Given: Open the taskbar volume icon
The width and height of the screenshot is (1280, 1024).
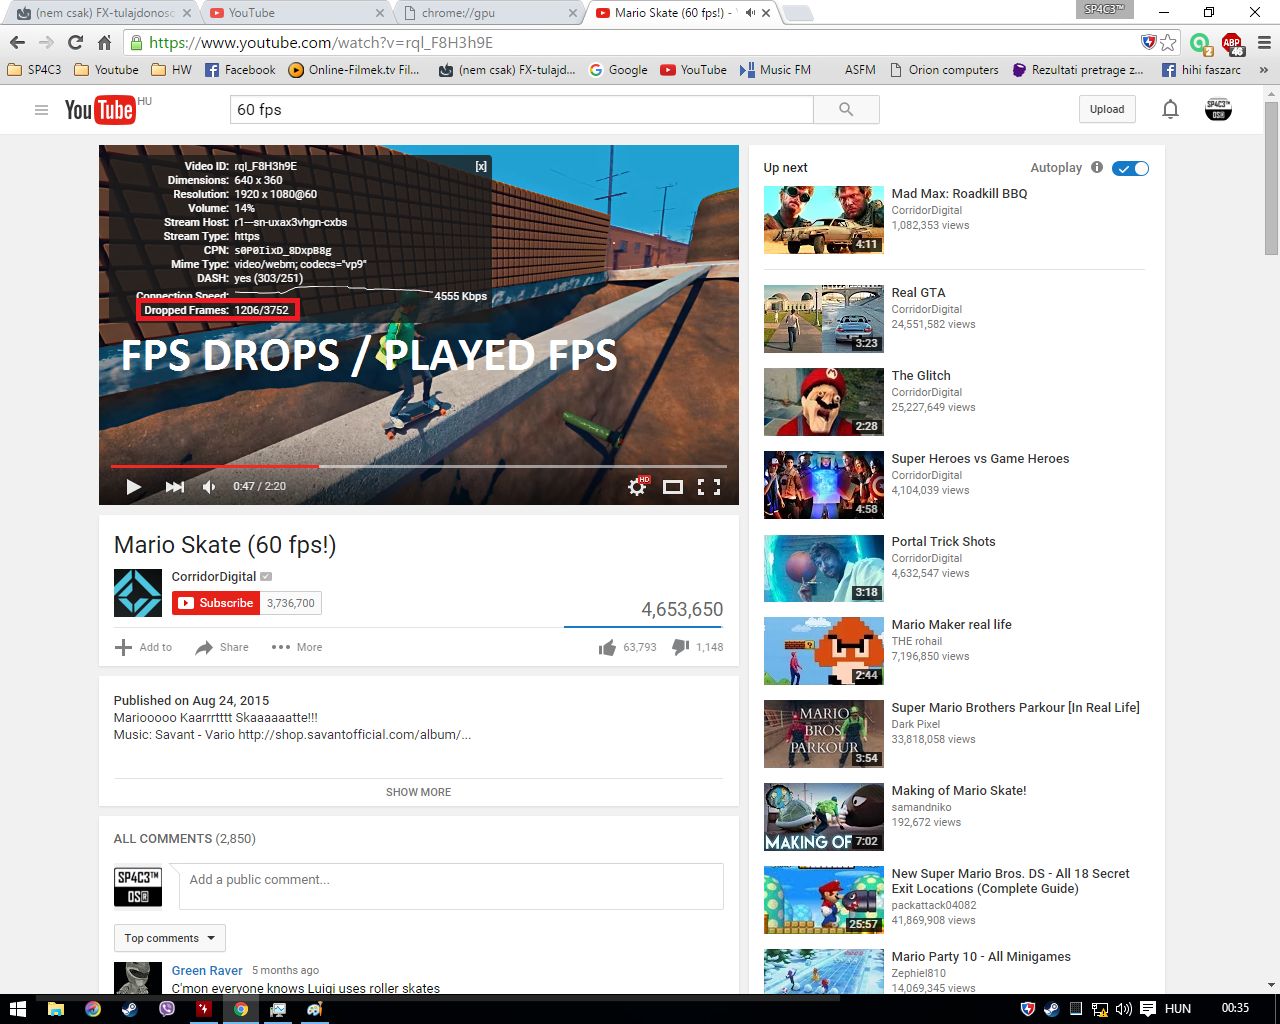Looking at the screenshot, I should 1124,1009.
